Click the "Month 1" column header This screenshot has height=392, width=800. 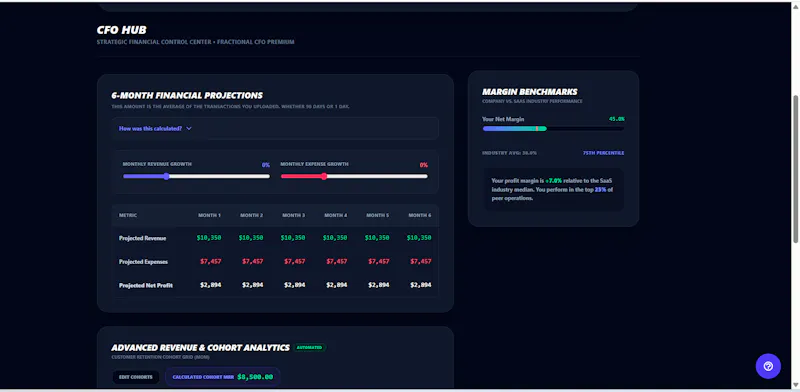click(209, 215)
